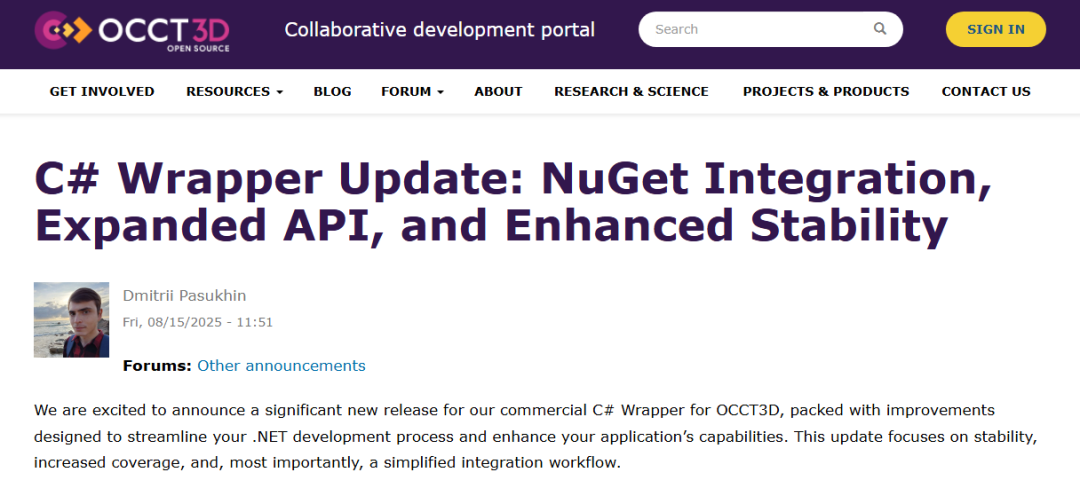Viewport: 1080px width, 488px height.
Task: Open the CONTACT US page
Action: (x=986, y=92)
